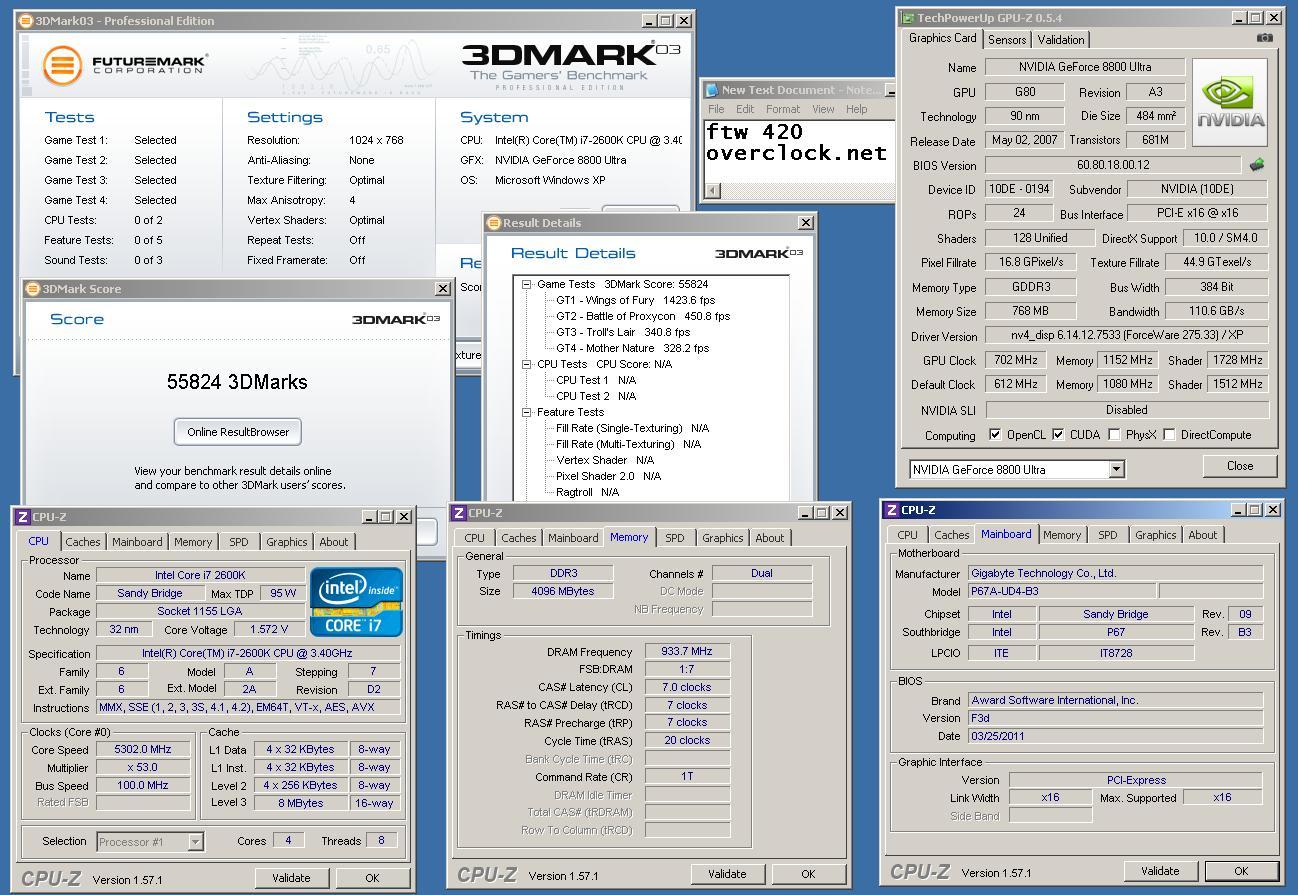Select GT4 - Mother Nature result row
The height and width of the screenshot is (895, 1298).
[632, 348]
